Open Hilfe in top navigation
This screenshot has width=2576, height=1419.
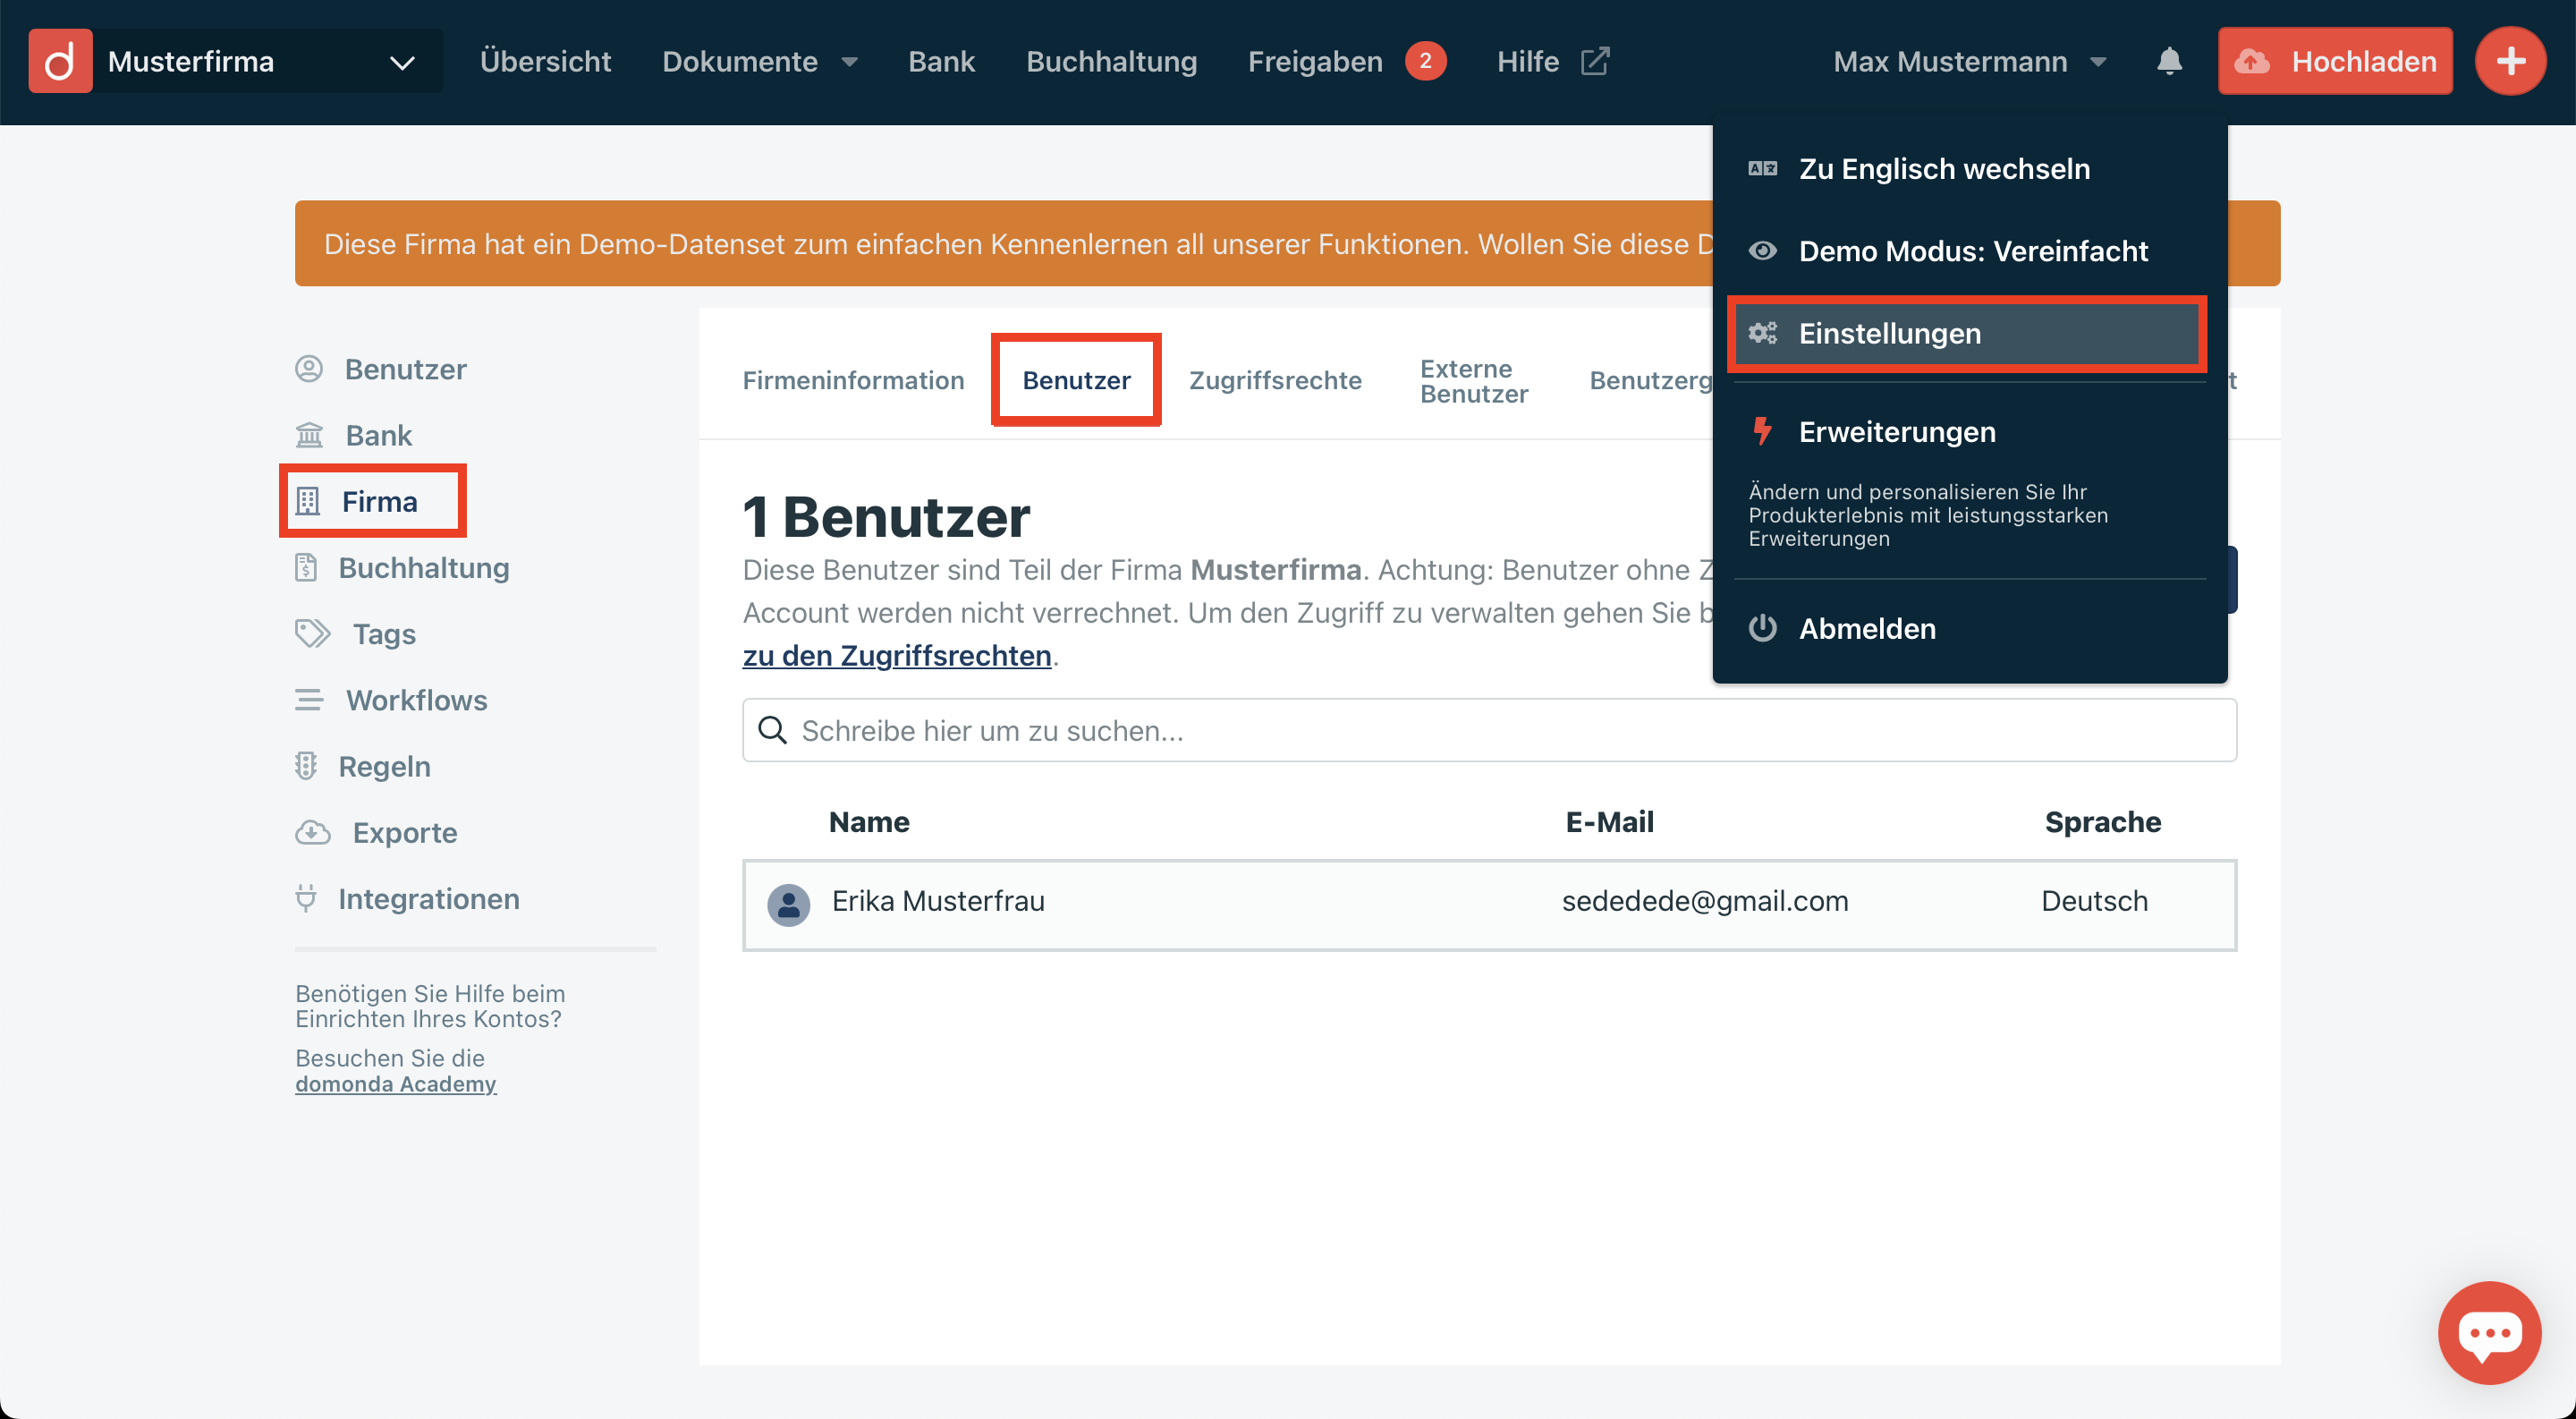tap(1528, 61)
